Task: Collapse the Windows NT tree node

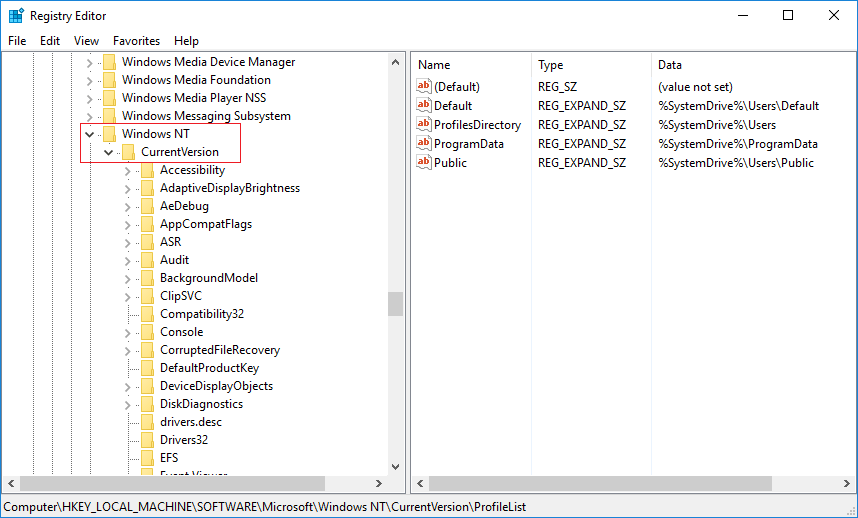Action: (x=90, y=134)
